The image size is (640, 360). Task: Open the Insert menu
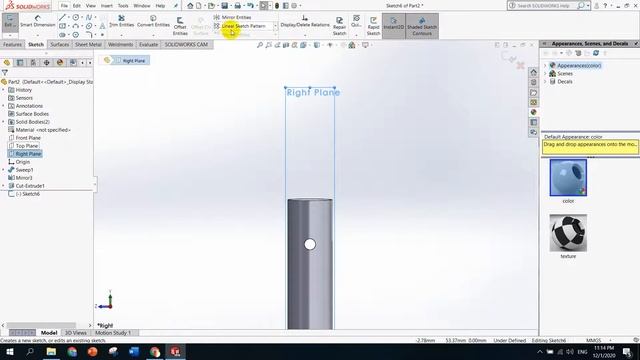(x=107, y=6)
